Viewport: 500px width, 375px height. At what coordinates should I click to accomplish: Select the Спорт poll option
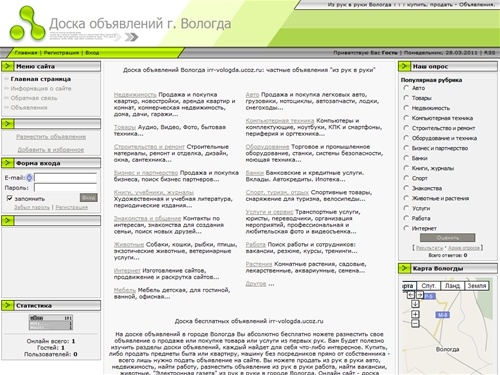coord(406,178)
